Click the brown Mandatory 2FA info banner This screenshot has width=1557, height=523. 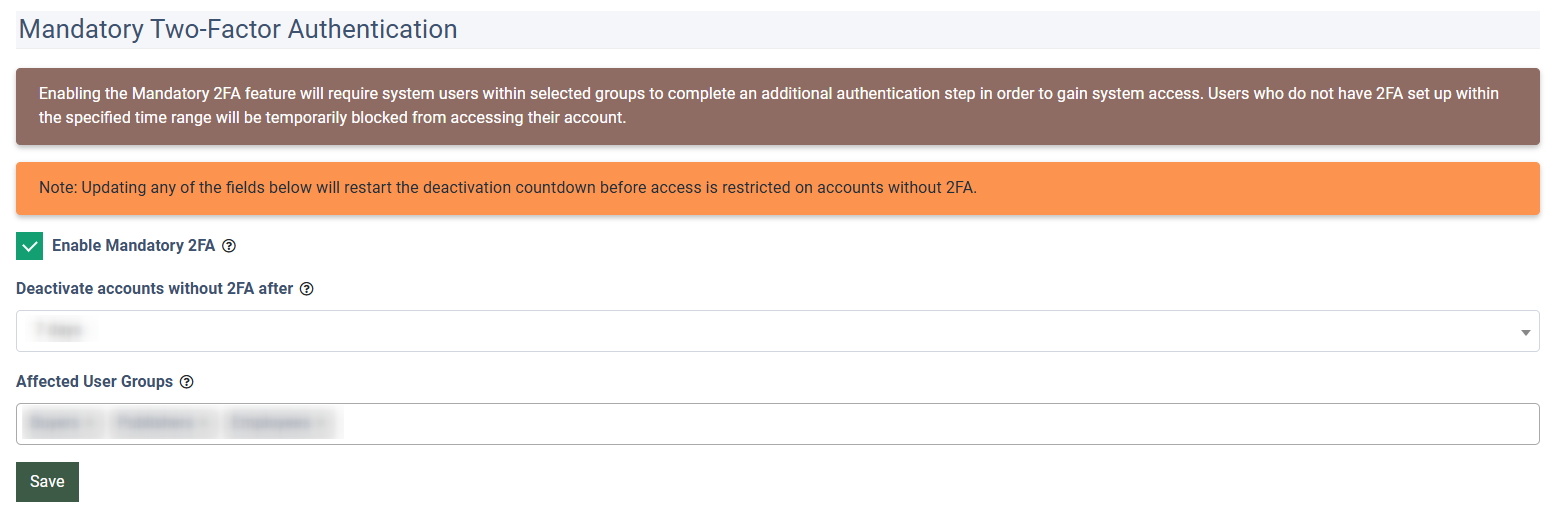tap(777, 106)
